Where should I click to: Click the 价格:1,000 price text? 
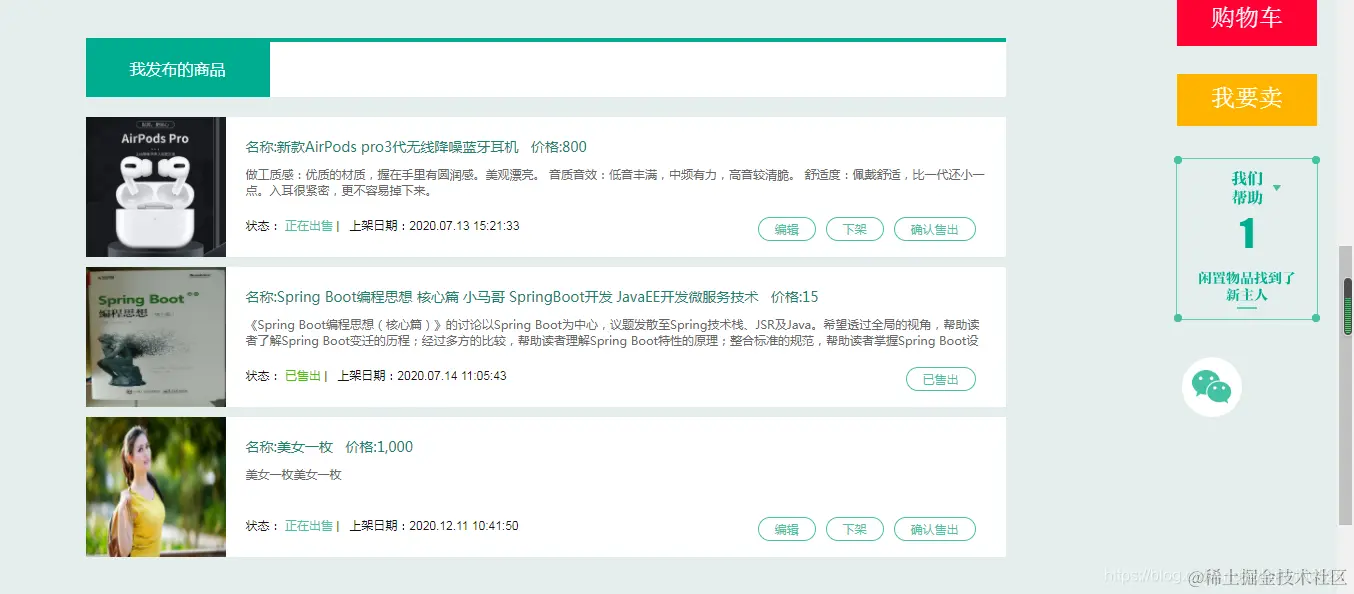(x=379, y=447)
